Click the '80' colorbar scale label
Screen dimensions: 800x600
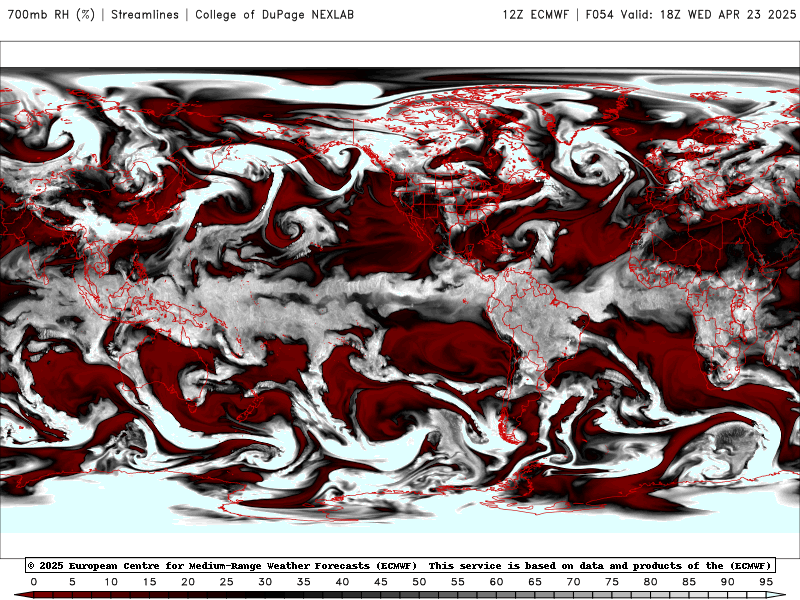651,582
